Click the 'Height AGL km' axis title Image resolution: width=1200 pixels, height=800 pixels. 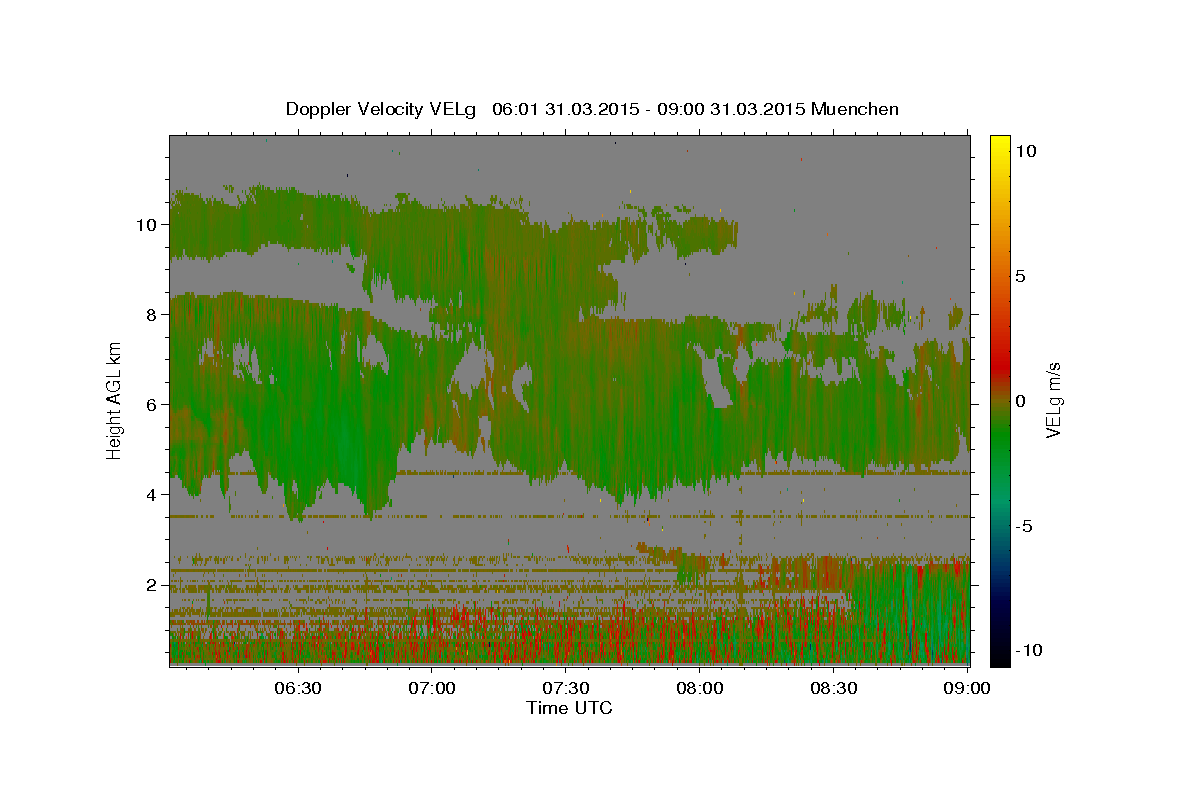[x=115, y=401]
